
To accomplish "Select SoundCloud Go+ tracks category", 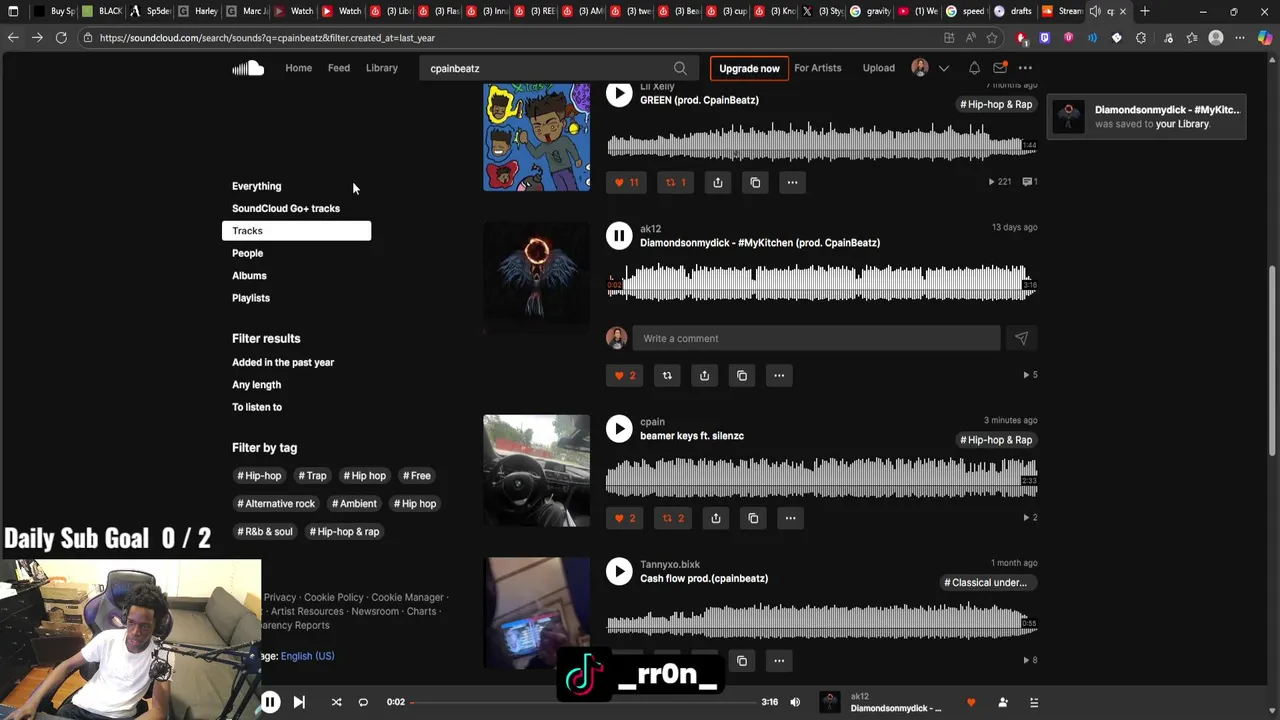I will pyautogui.click(x=286, y=208).
